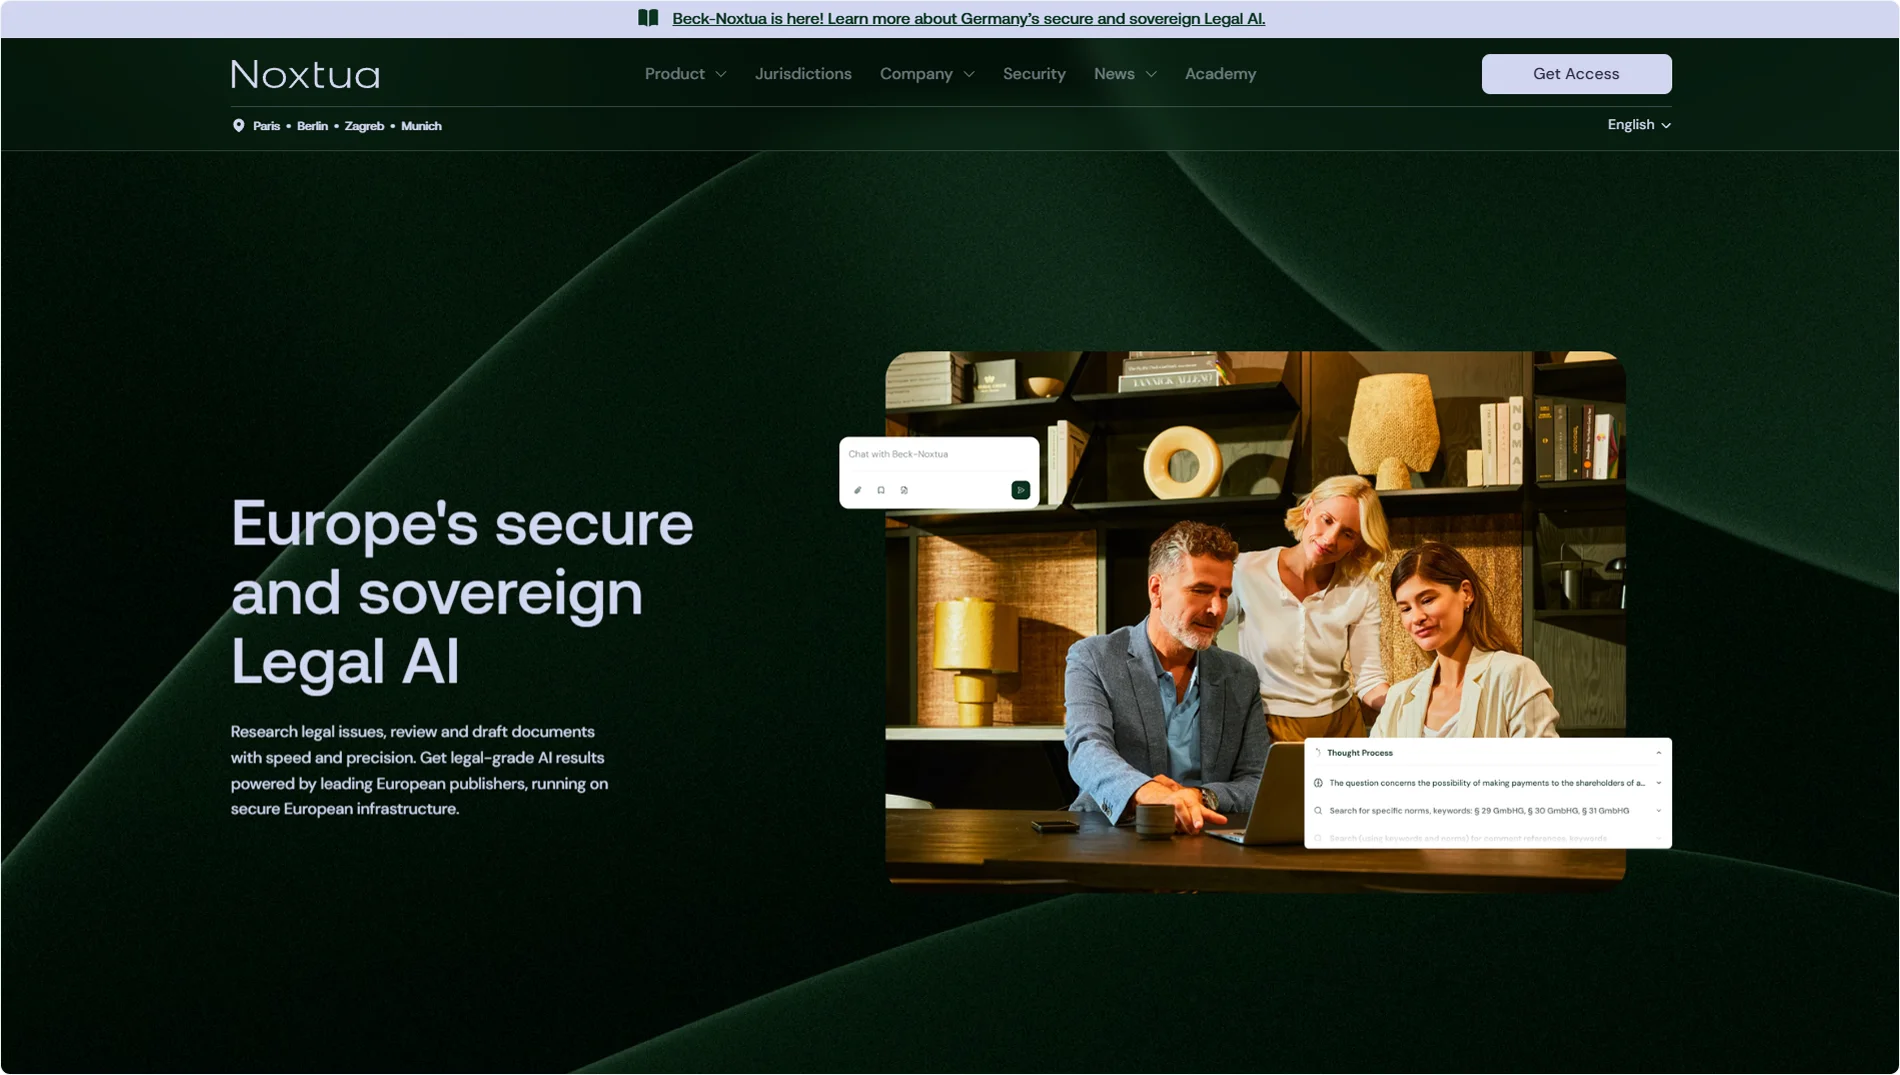Image resolution: width=1900 pixels, height=1075 pixels.
Task: Click the book icon in the announcement banner
Action: click(x=648, y=18)
